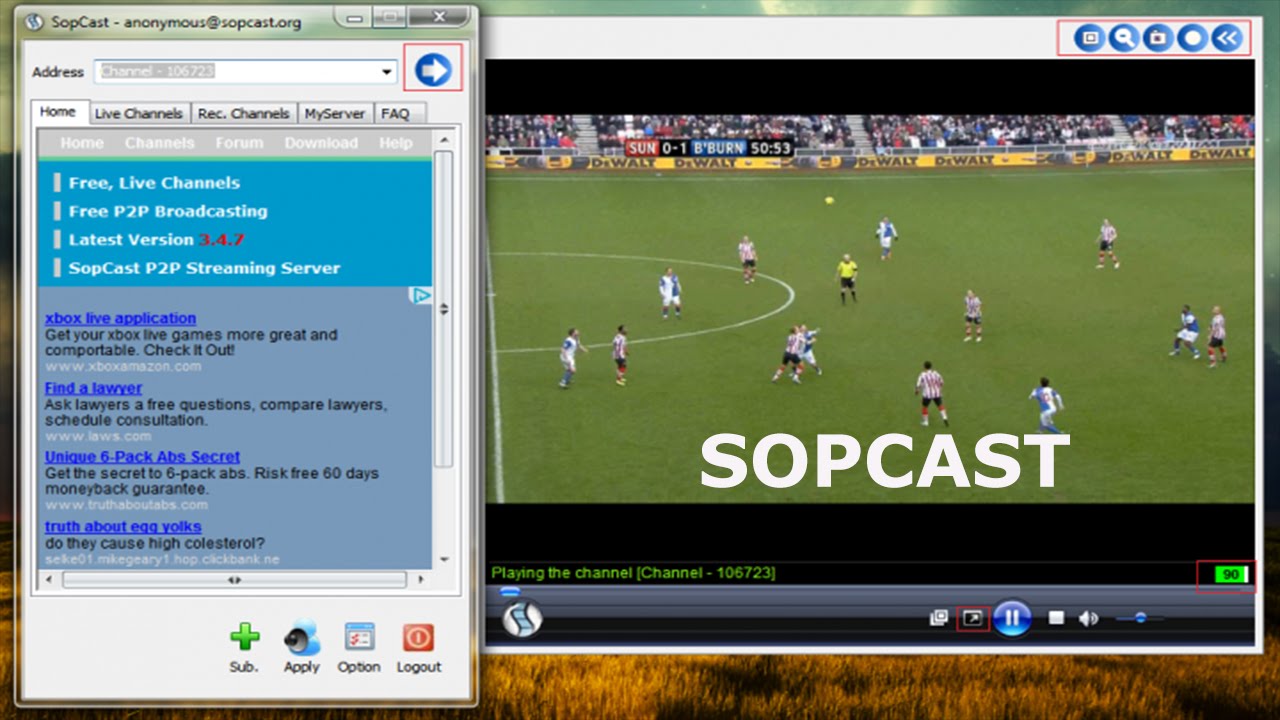Image resolution: width=1280 pixels, height=720 pixels.
Task: Click the www.truthaboutabs.com ad URL text
Action: (126, 505)
